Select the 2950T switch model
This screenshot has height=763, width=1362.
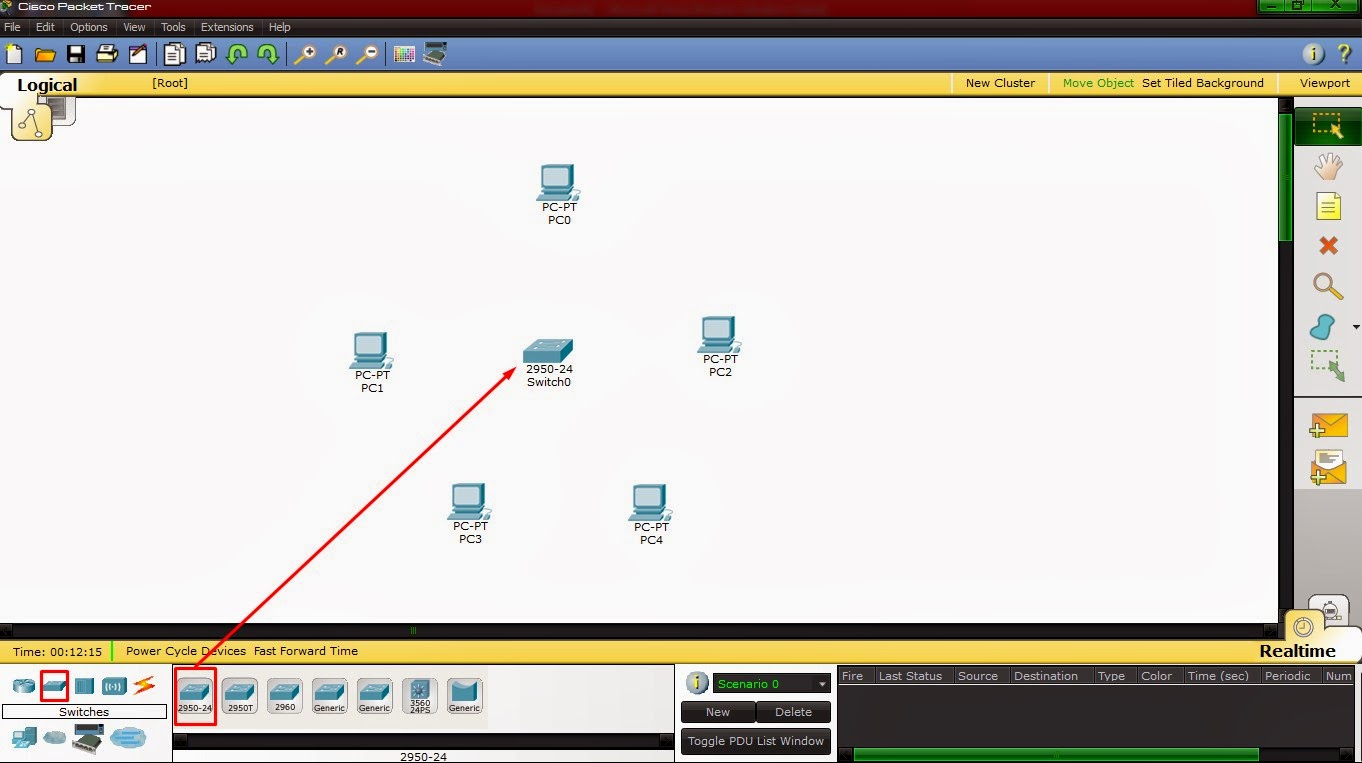(239, 695)
